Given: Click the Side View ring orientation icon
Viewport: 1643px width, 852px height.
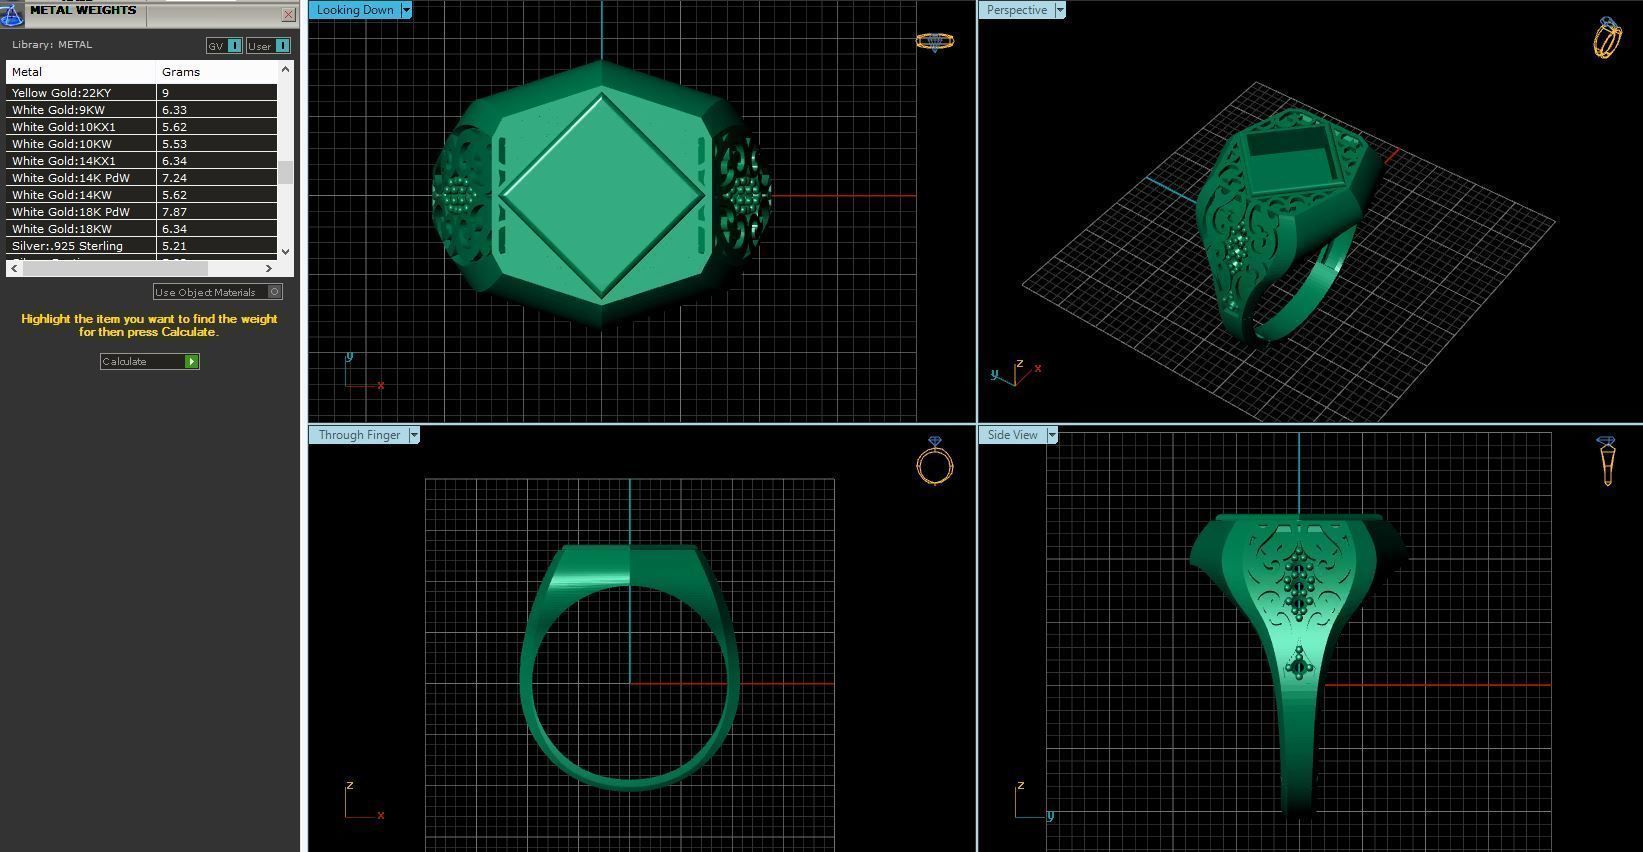Looking at the screenshot, I should coord(1606,461).
